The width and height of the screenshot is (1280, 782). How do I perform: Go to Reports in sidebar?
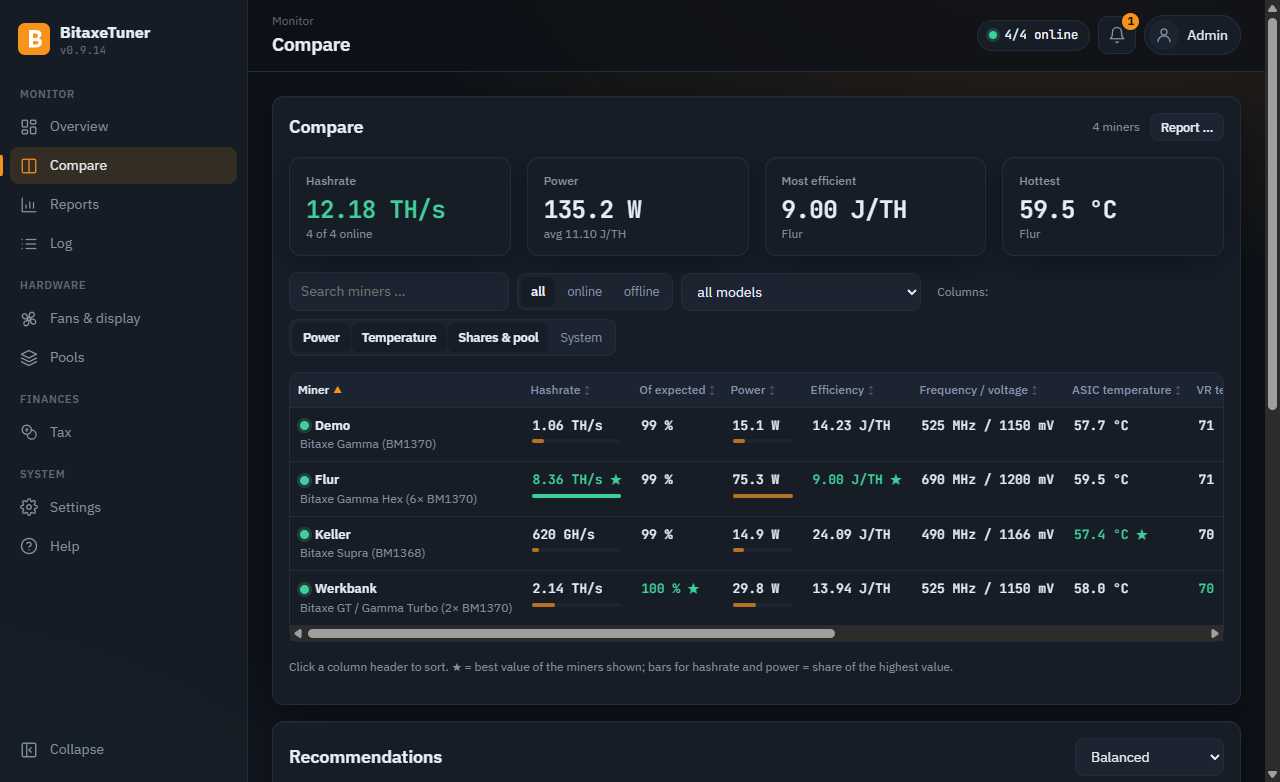(x=124, y=204)
